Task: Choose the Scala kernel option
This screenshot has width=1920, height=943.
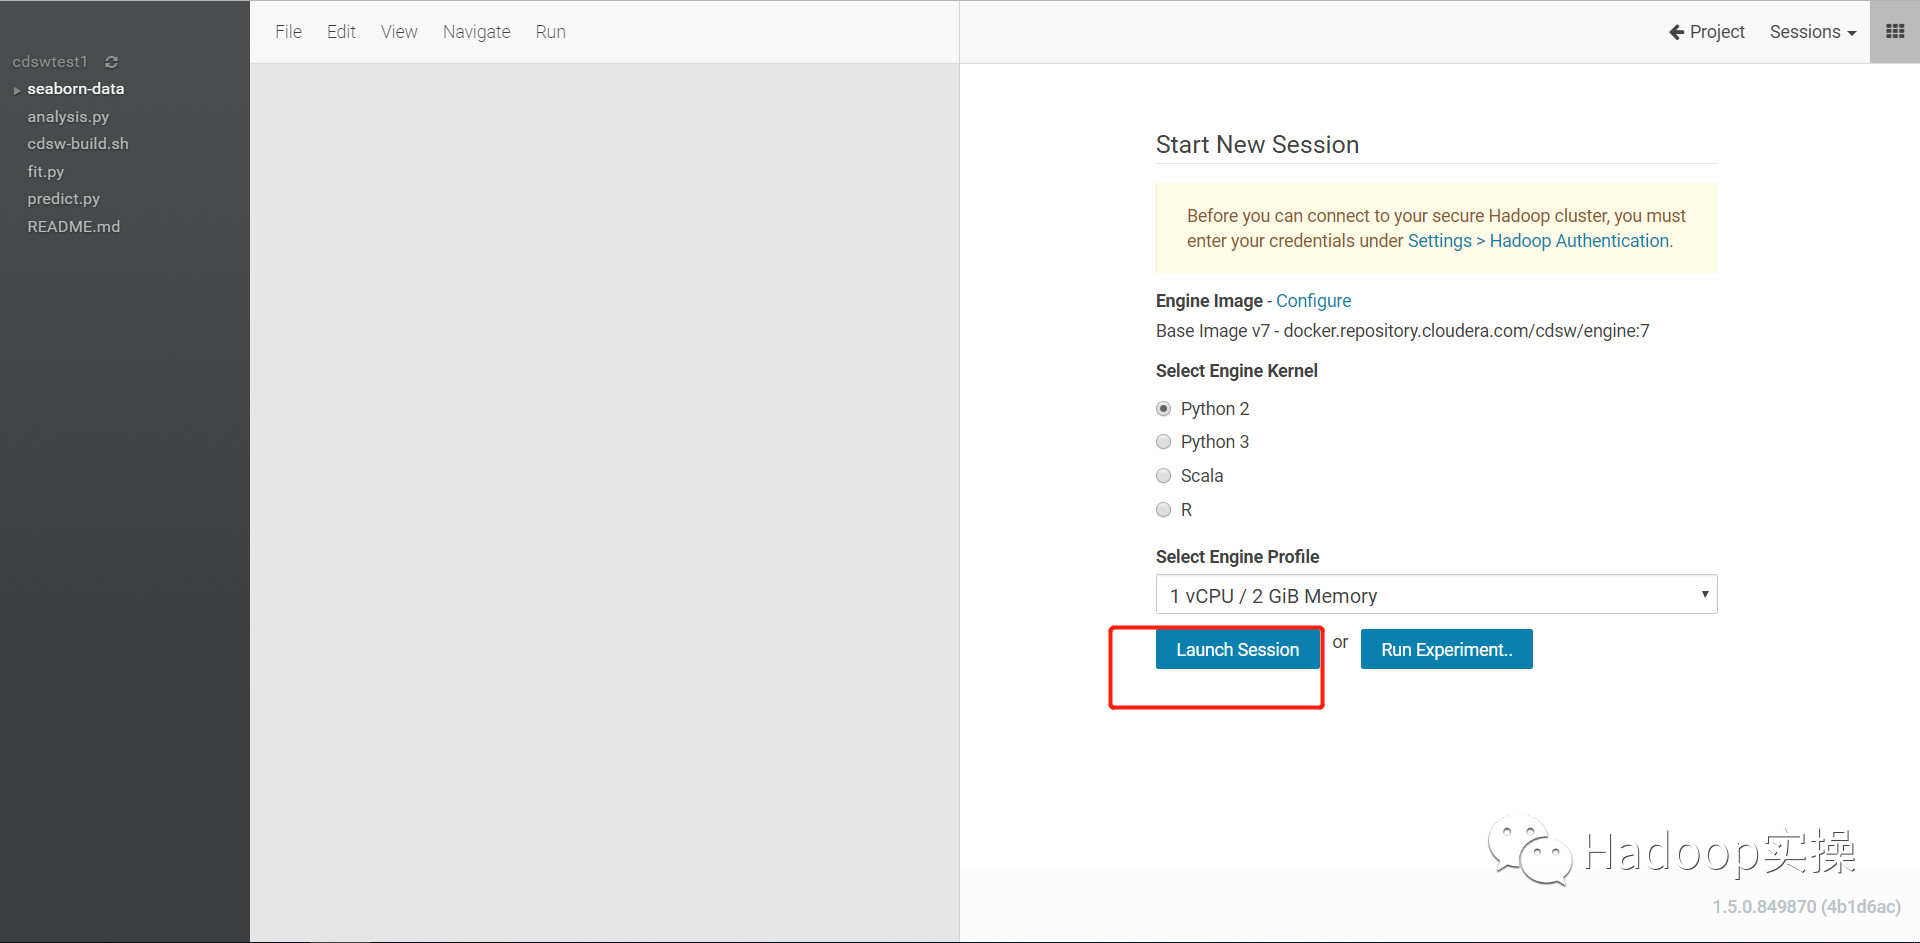Action: coord(1163,476)
